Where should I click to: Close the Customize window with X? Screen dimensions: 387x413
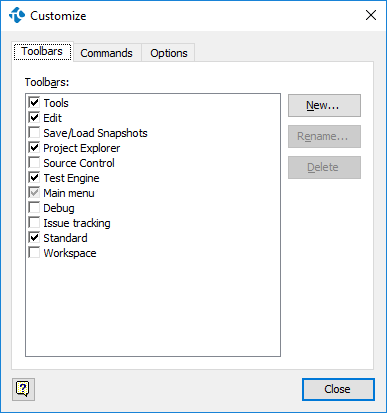(x=371, y=15)
